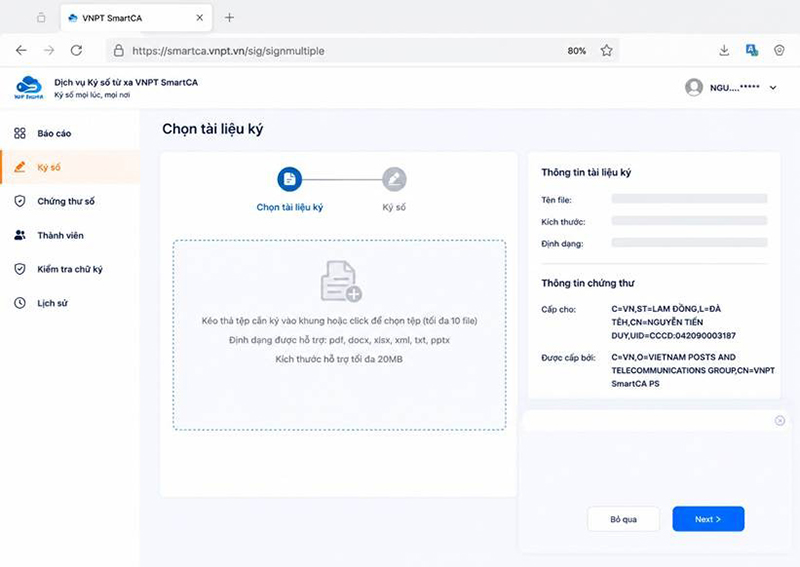The height and width of the screenshot is (567, 800).
Task: Click the Bỏ qua button
Action: tap(623, 519)
